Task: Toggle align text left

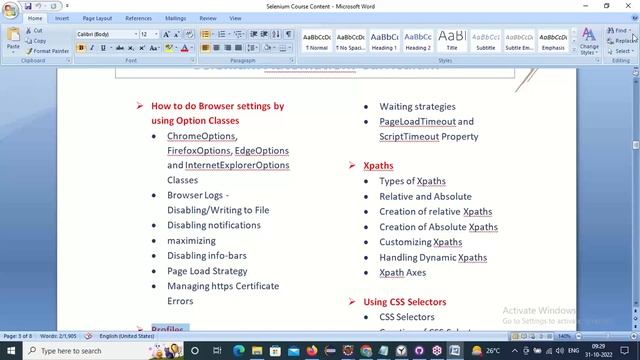Action: (x=206, y=48)
